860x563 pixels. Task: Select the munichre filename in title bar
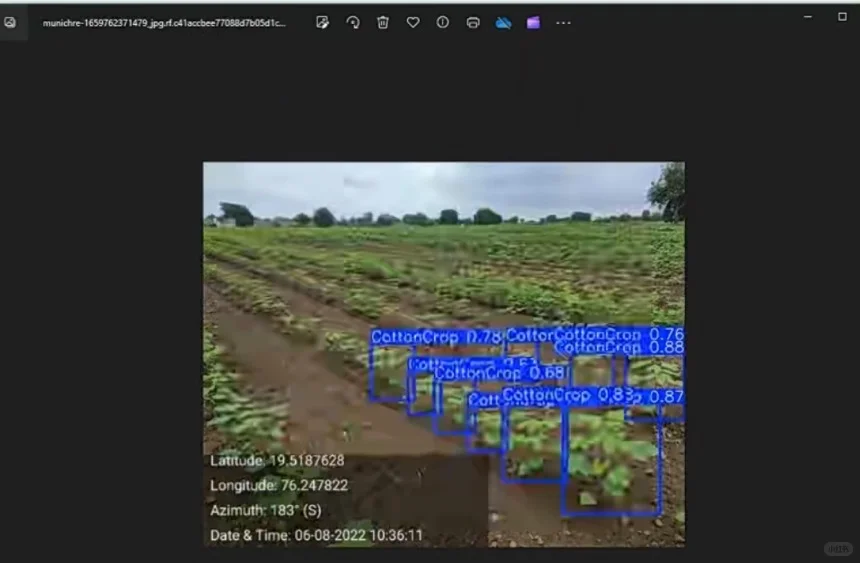click(x=164, y=23)
